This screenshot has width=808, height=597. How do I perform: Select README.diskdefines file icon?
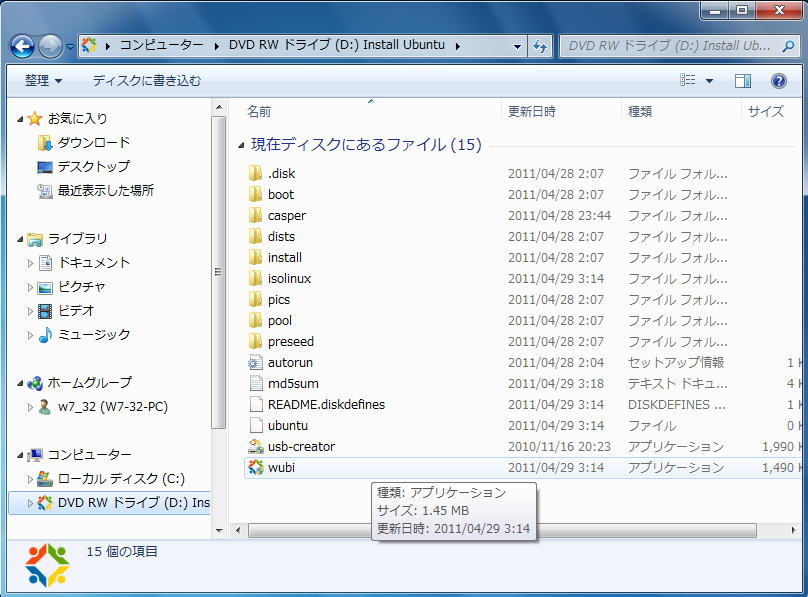[x=255, y=404]
